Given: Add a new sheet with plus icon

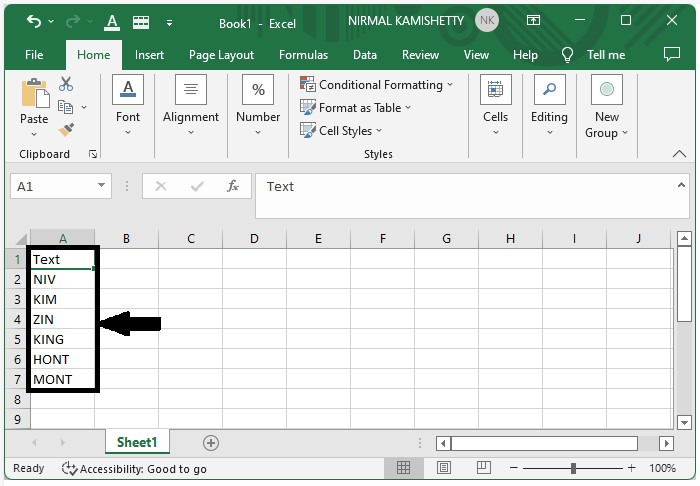Looking at the screenshot, I should coord(210,442).
